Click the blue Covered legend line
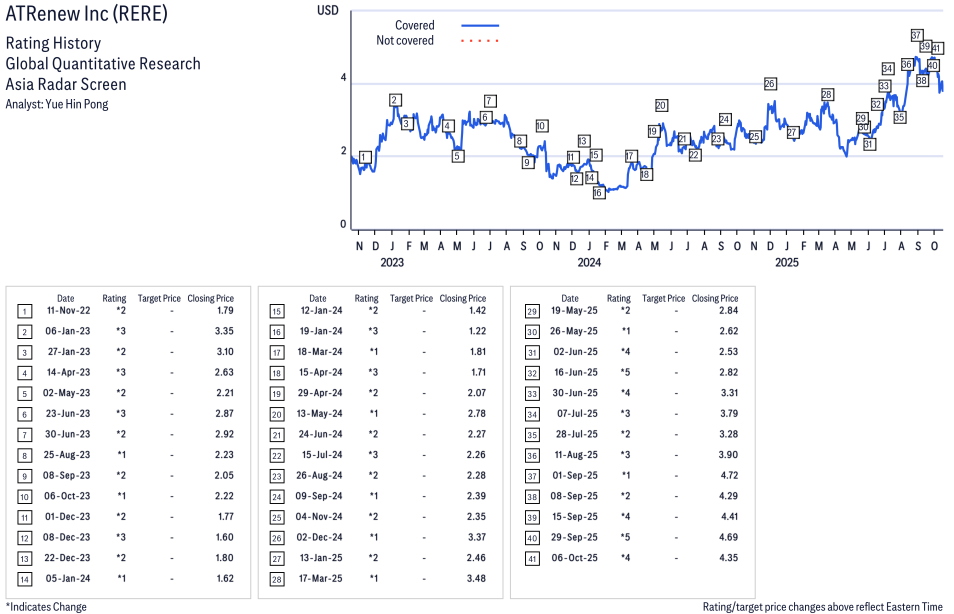The image size is (954, 614). pos(479,25)
